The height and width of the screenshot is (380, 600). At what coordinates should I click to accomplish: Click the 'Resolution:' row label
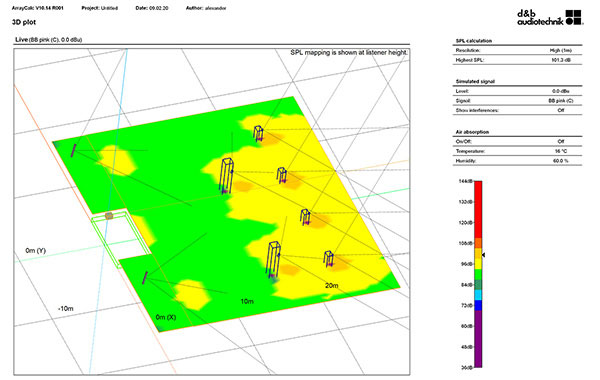(468, 51)
